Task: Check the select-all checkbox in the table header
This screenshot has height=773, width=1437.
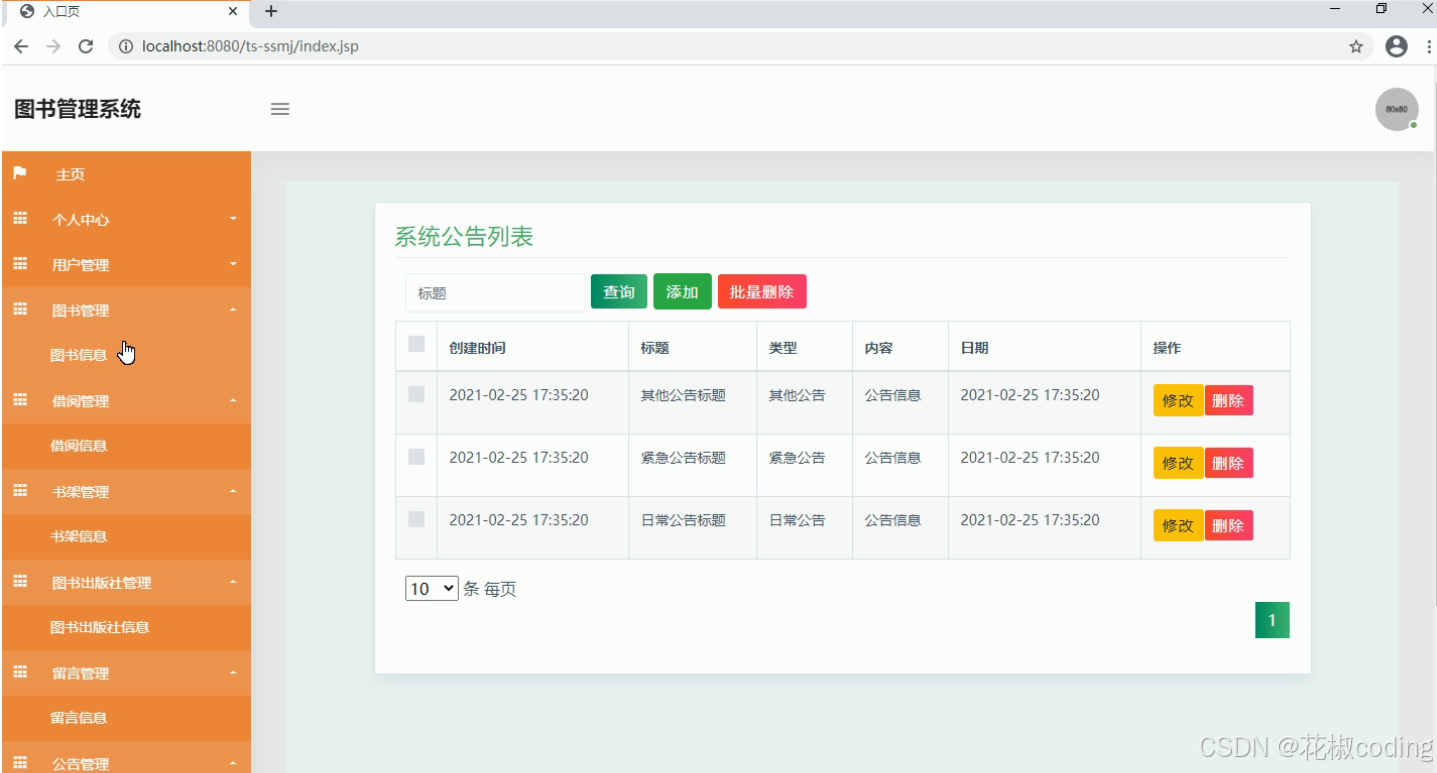Action: click(x=416, y=340)
